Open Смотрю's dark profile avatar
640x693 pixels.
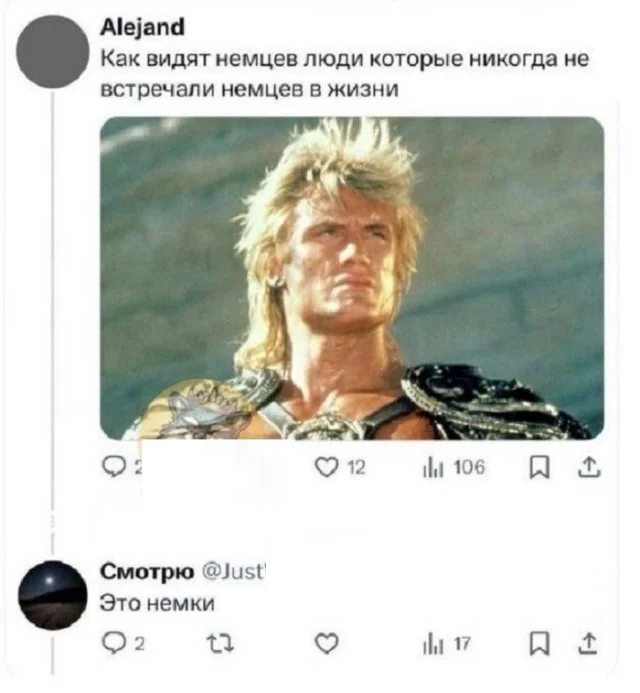click(x=53, y=595)
